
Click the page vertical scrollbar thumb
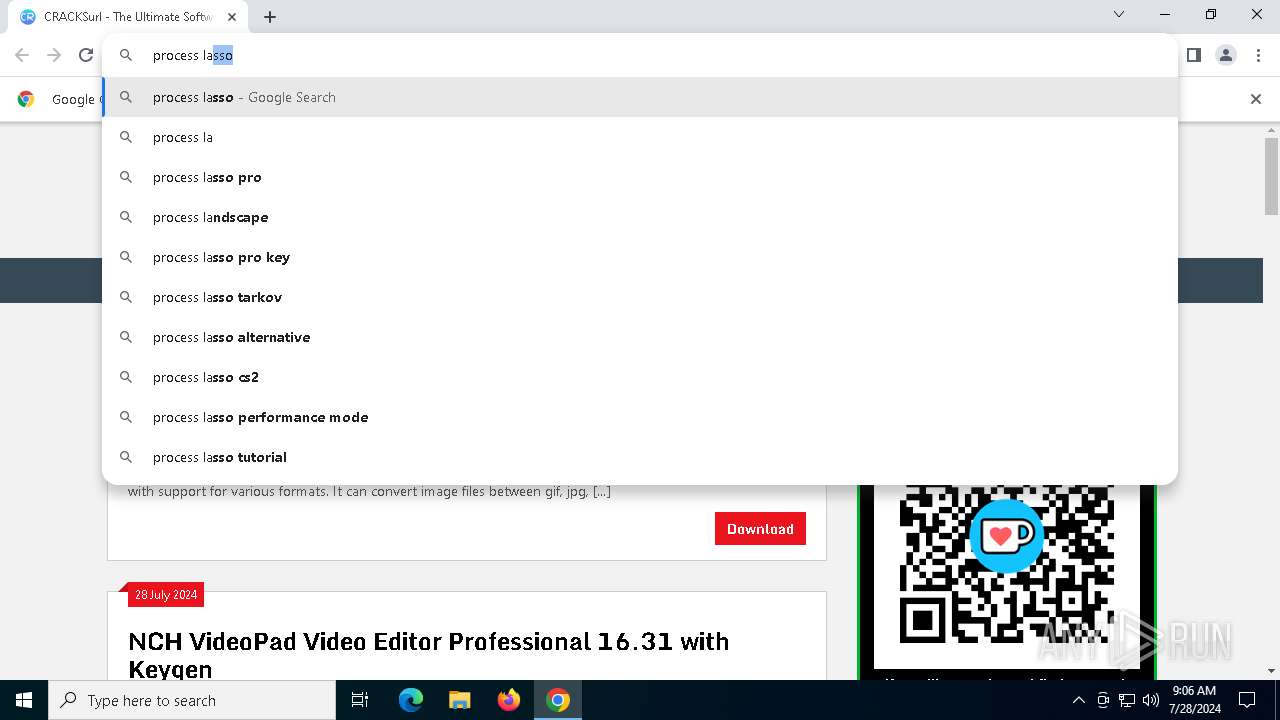tap(1271, 176)
